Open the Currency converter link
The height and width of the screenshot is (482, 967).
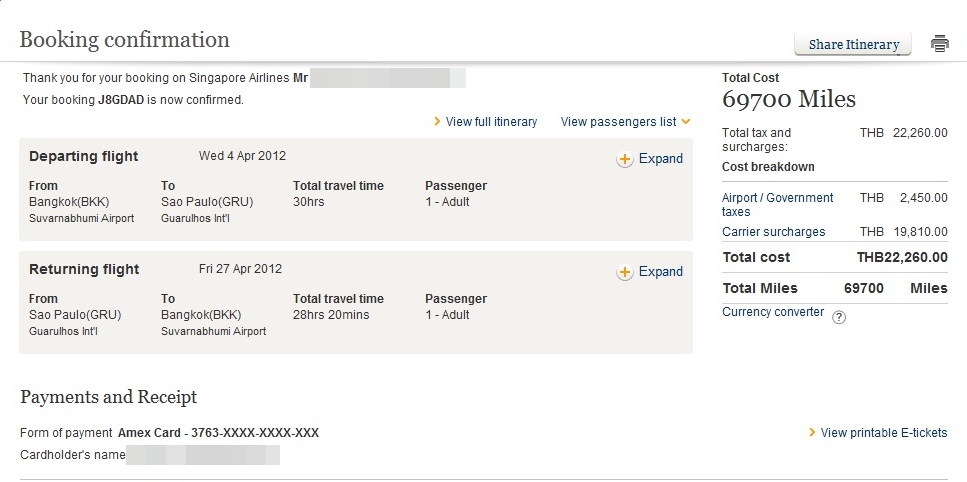pos(773,312)
